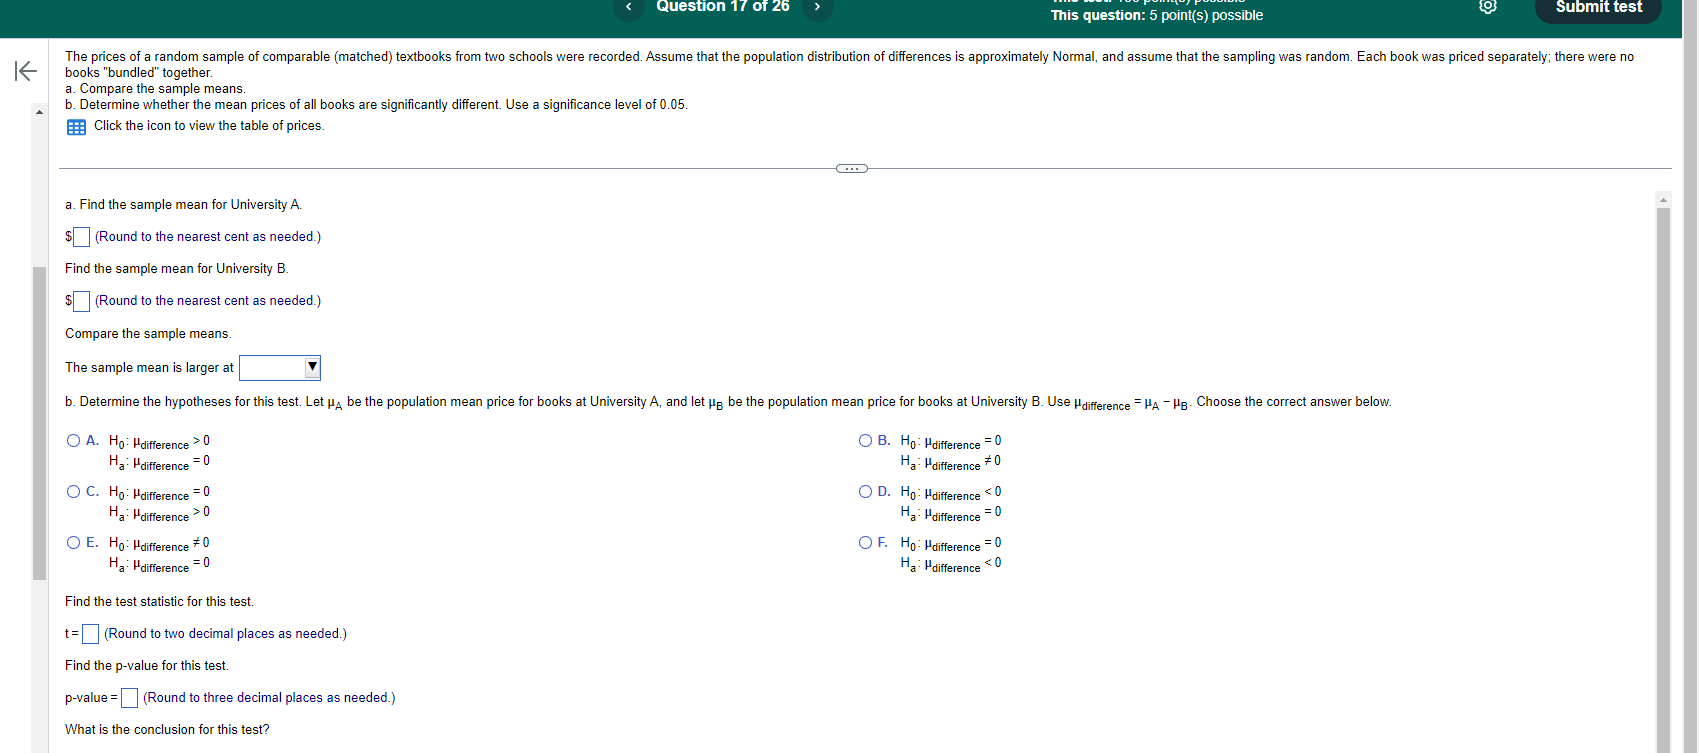Image resolution: width=1699 pixels, height=753 pixels.
Task: Click the p-value input box
Action: 129,698
